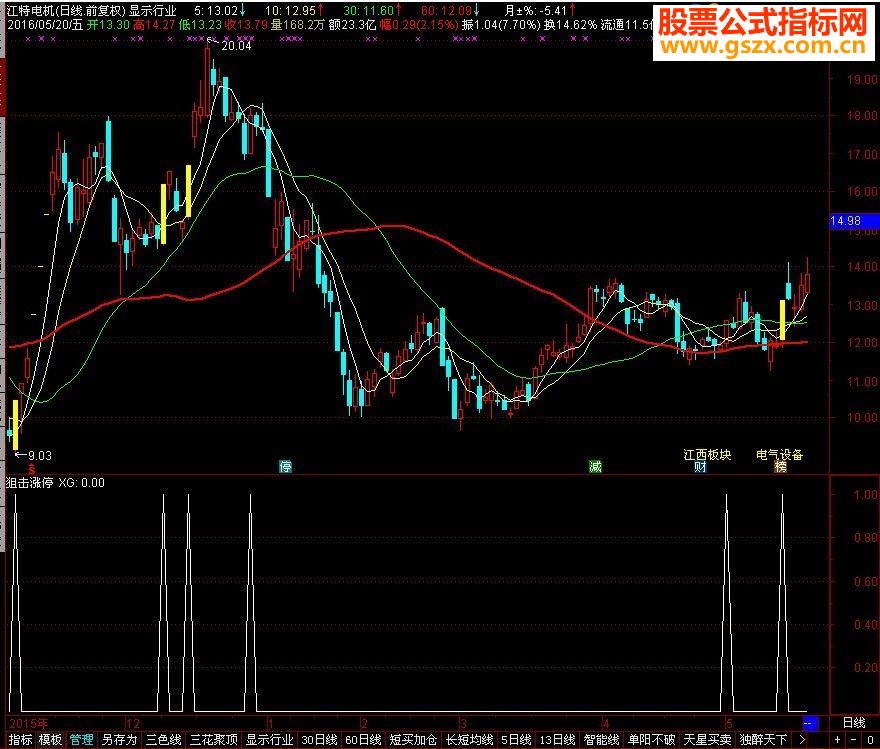
Task: Select the 显示行业 tab in the bottom bar
Action: coord(269,740)
